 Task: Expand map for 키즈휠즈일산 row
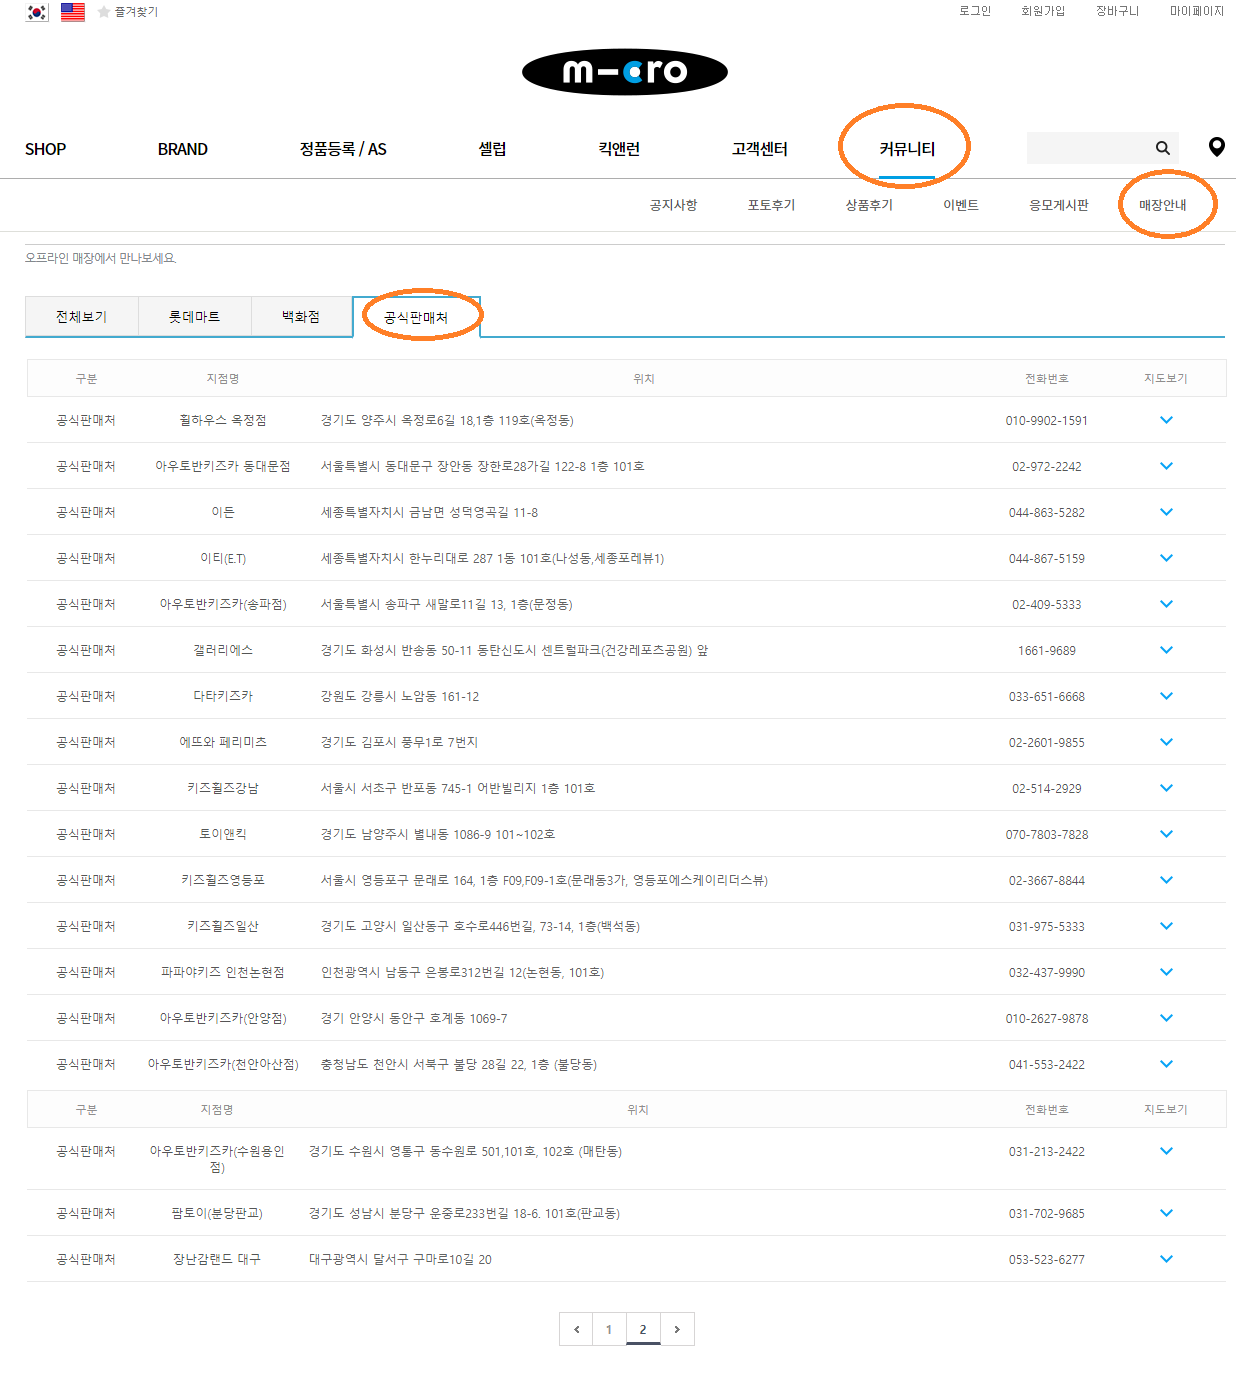click(x=1166, y=926)
